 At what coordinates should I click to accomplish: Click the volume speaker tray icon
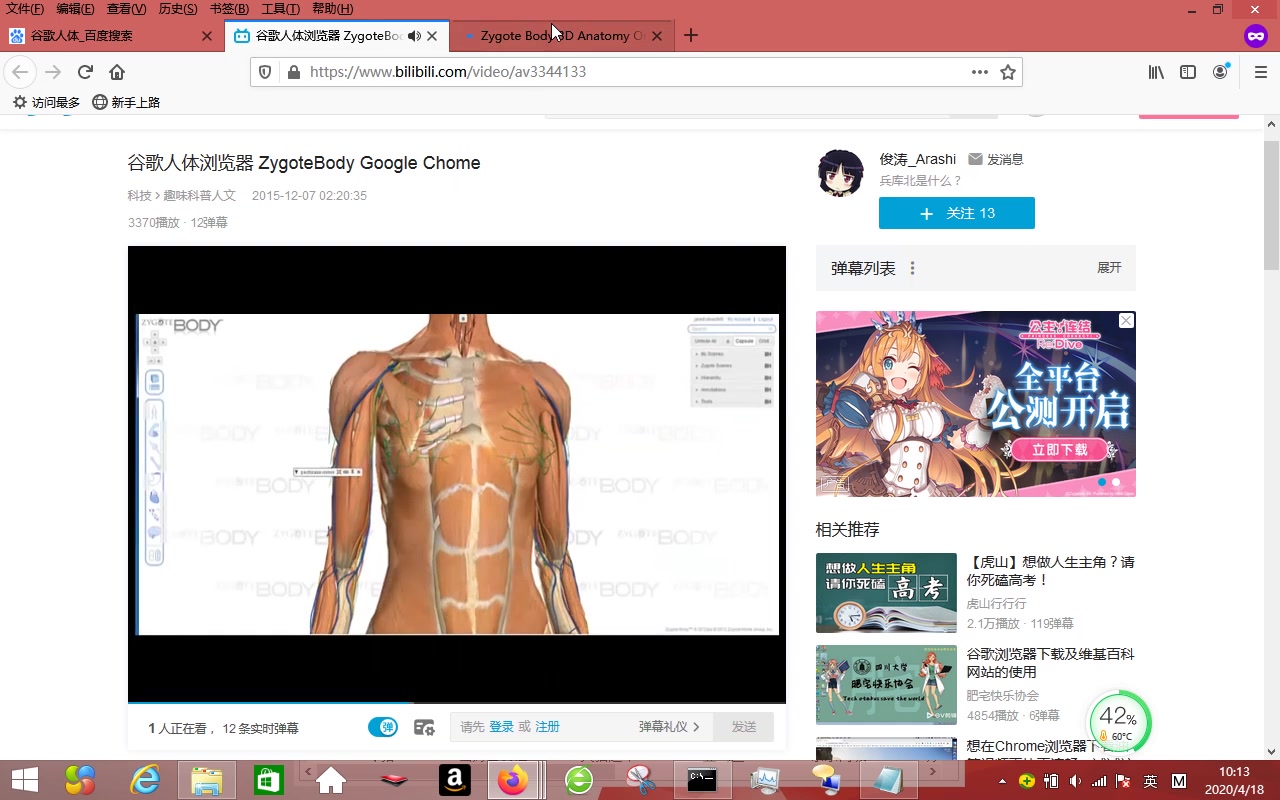(x=1076, y=780)
